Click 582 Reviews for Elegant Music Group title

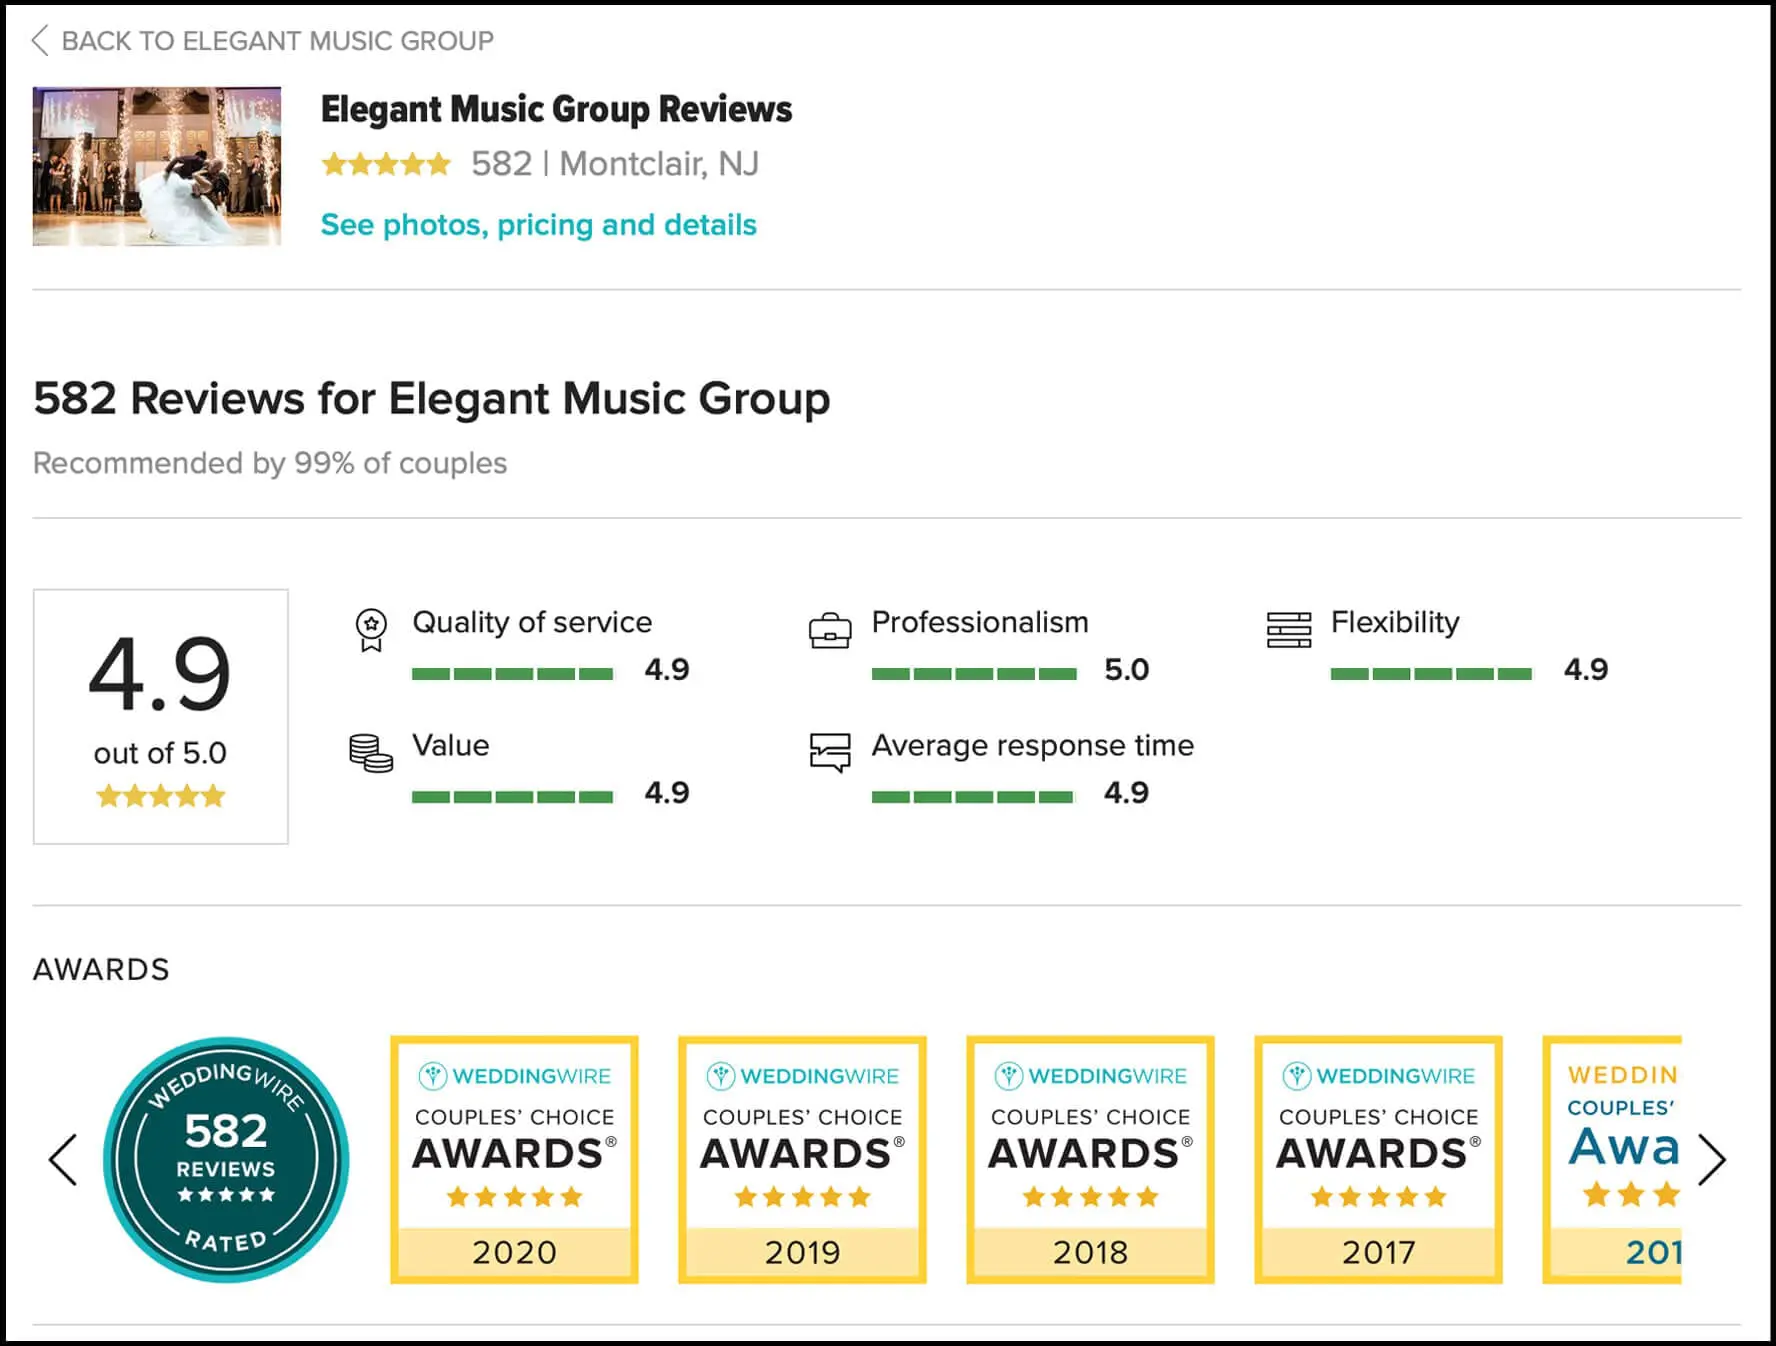click(431, 399)
